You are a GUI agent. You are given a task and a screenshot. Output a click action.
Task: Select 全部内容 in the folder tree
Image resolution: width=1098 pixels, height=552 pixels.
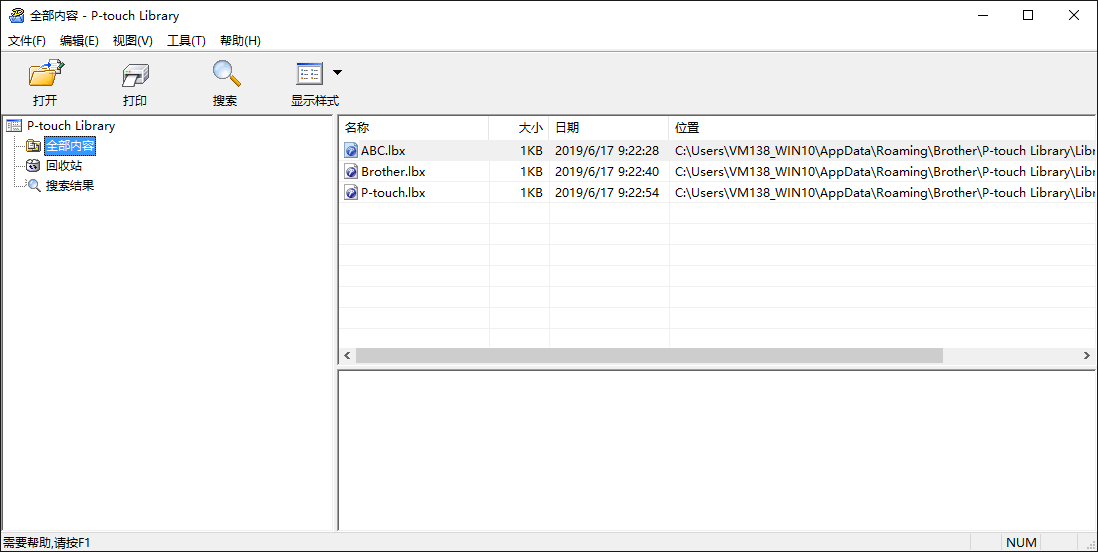70,146
